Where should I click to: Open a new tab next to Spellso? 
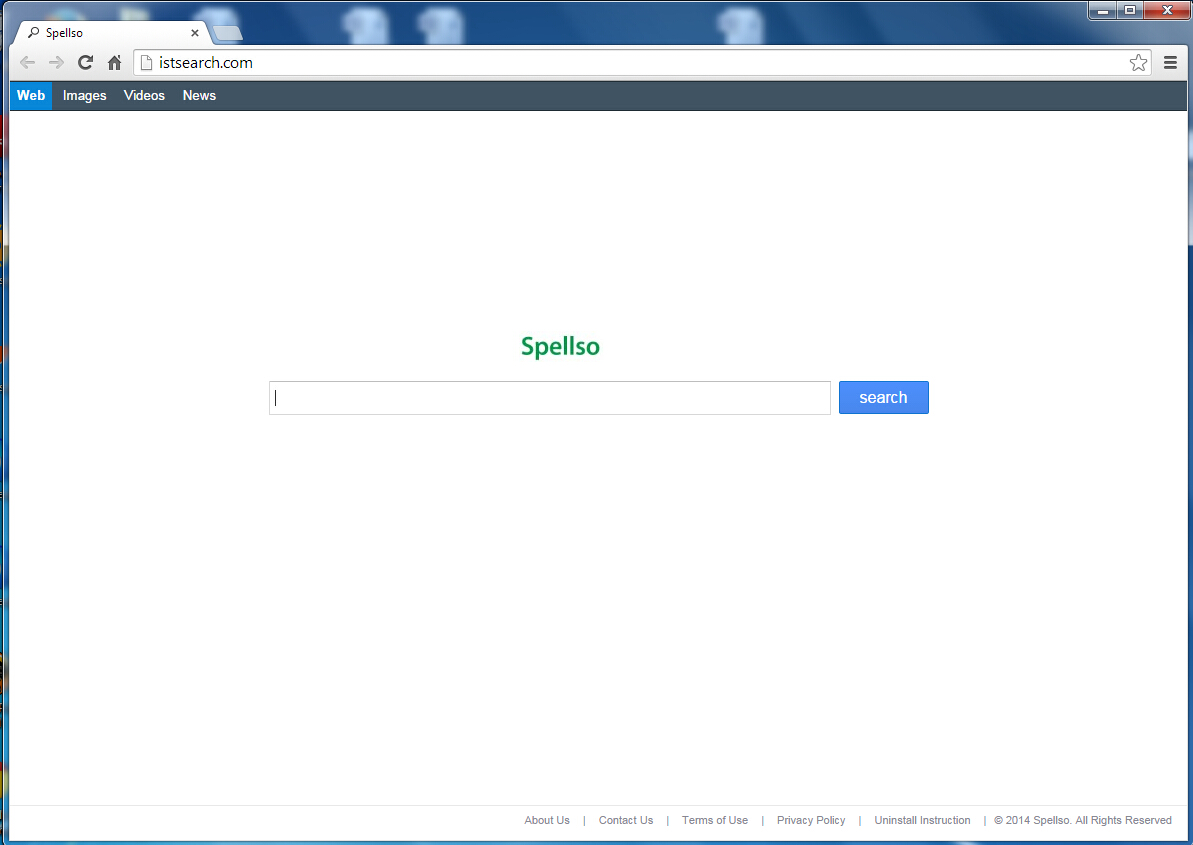coord(227,33)
